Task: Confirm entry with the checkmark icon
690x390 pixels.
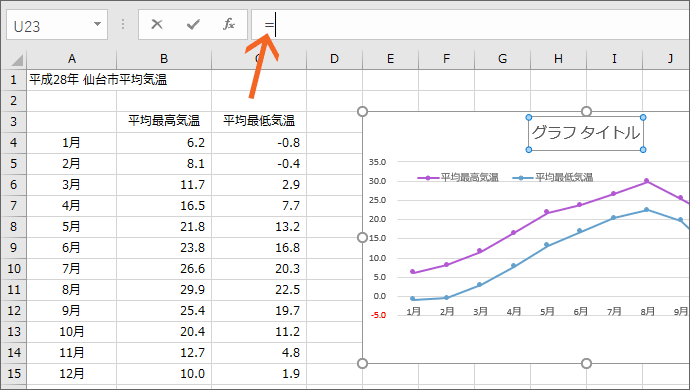Action: click(193, 24)
